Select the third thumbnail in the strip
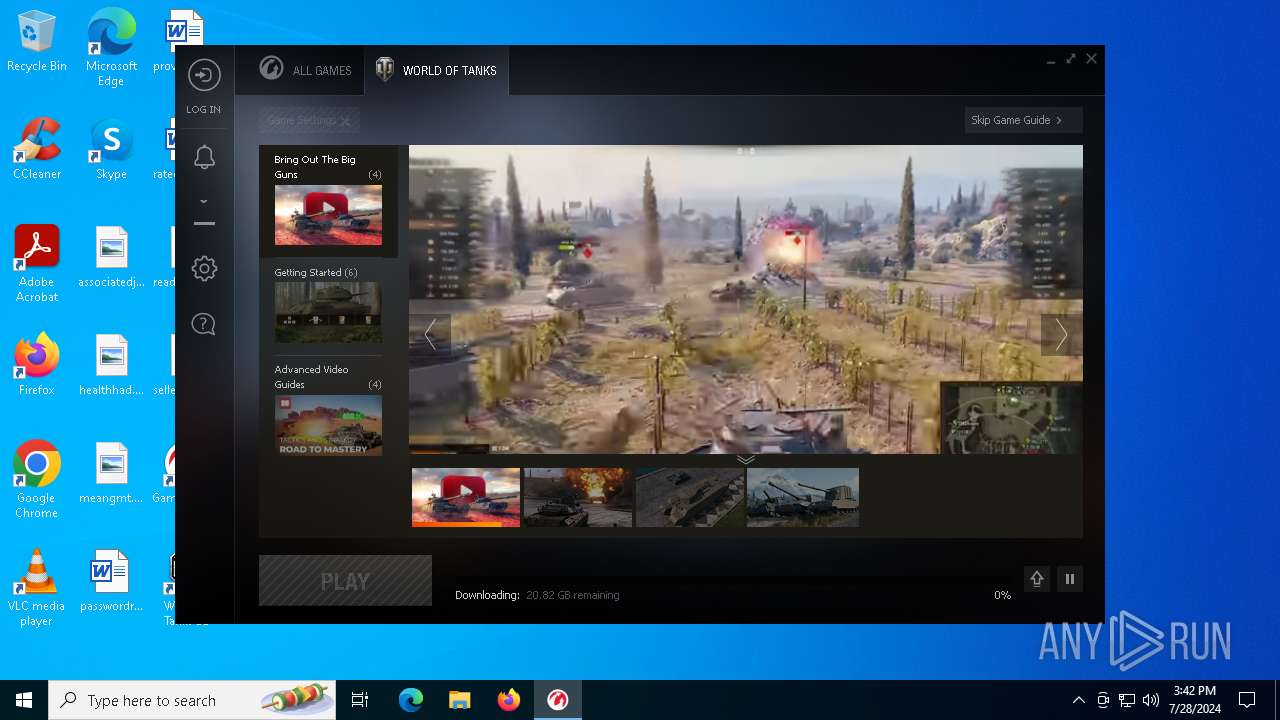This screenshot has width=1280, height=720. (690, 497)
